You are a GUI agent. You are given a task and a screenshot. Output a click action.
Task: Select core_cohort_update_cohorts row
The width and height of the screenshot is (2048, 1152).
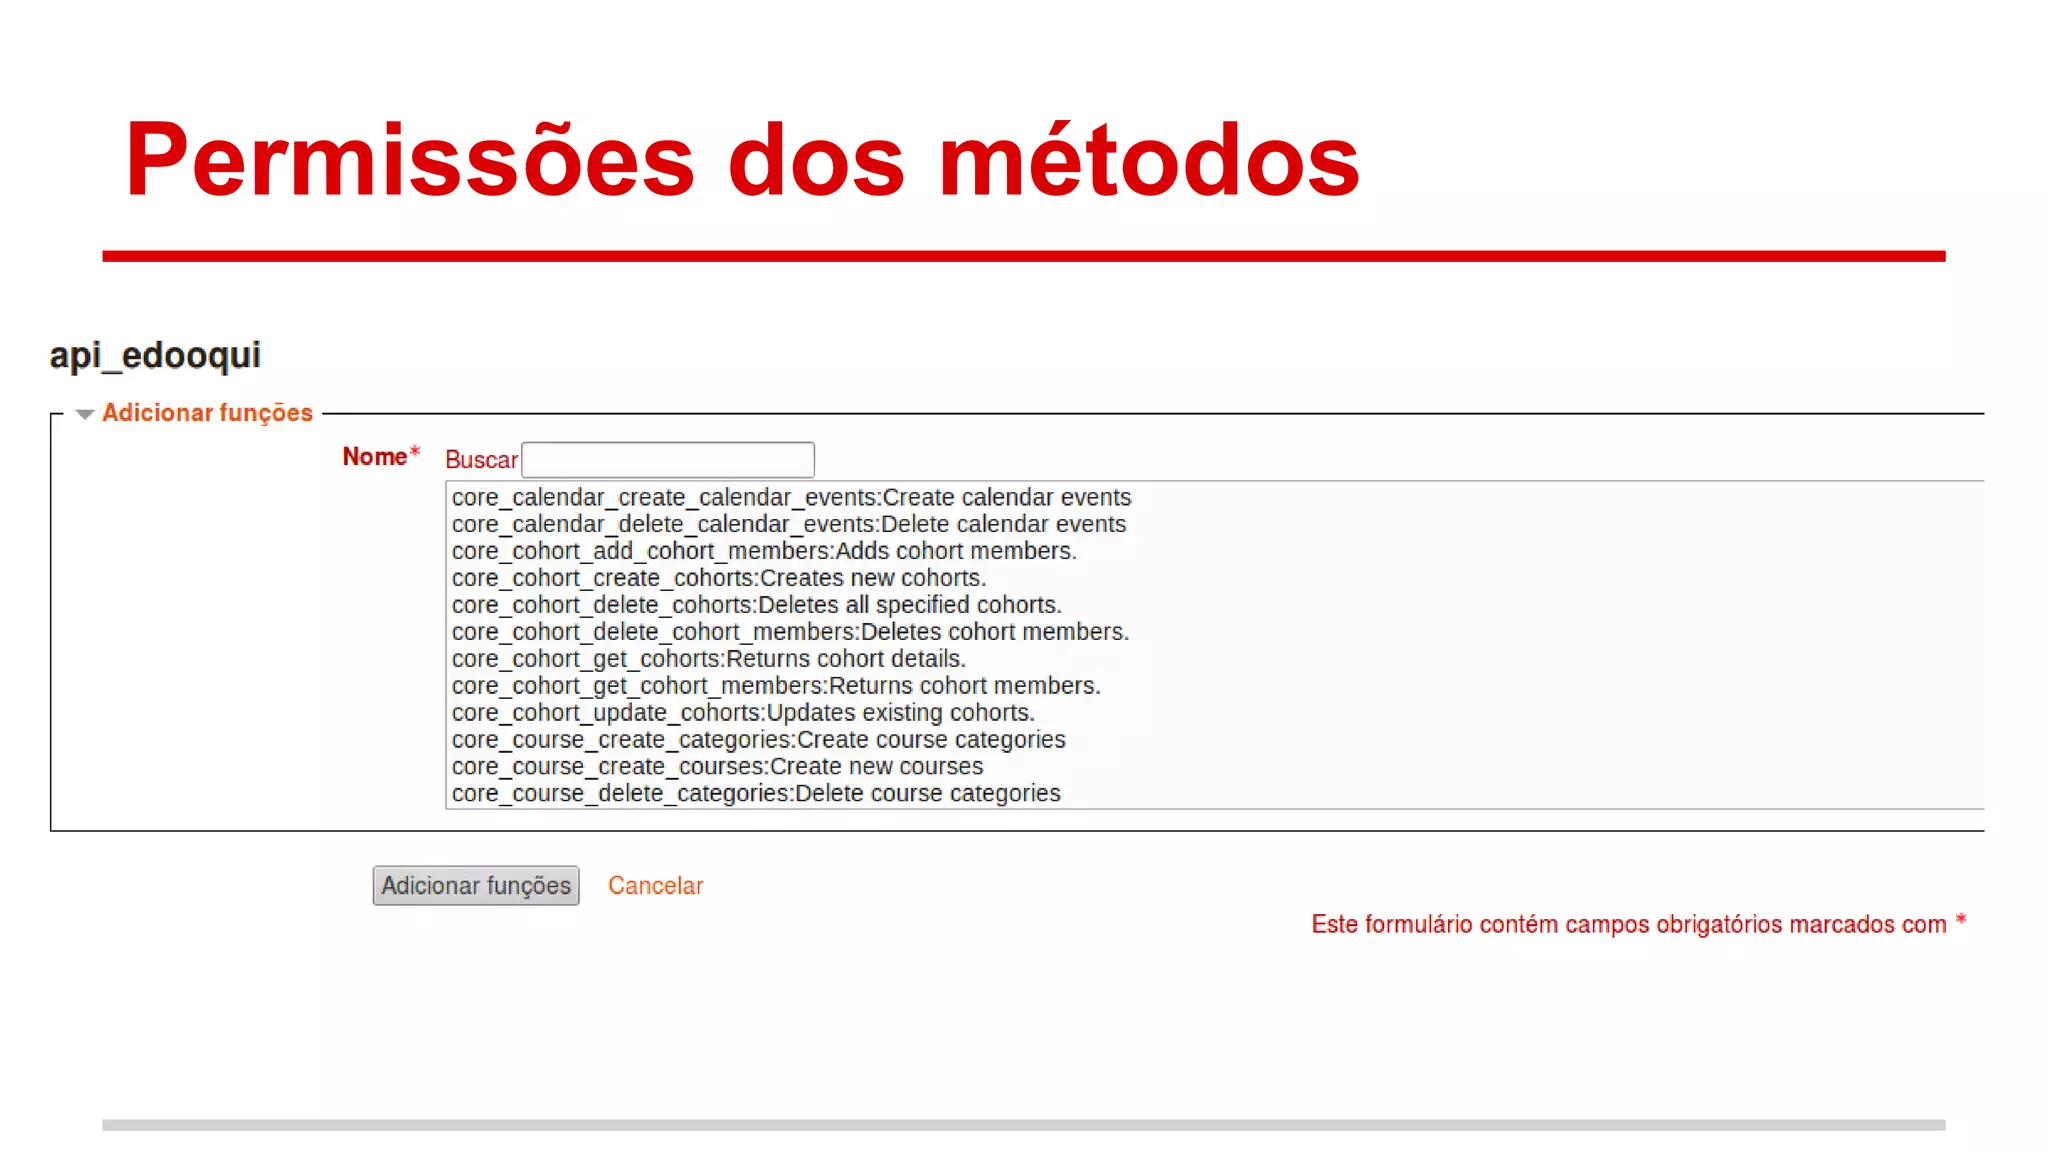pyautogui.click(x=1214, y=713)
